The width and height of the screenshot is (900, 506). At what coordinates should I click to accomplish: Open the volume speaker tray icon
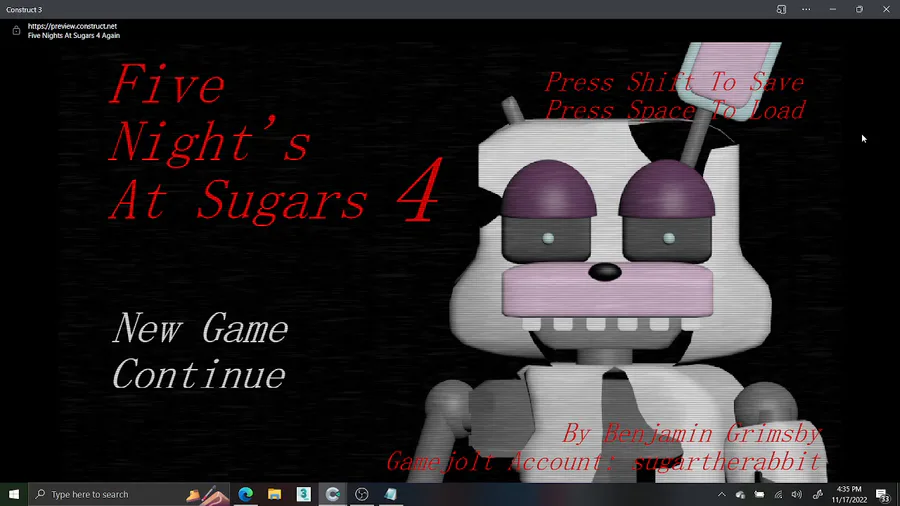[x=797, y=495]
